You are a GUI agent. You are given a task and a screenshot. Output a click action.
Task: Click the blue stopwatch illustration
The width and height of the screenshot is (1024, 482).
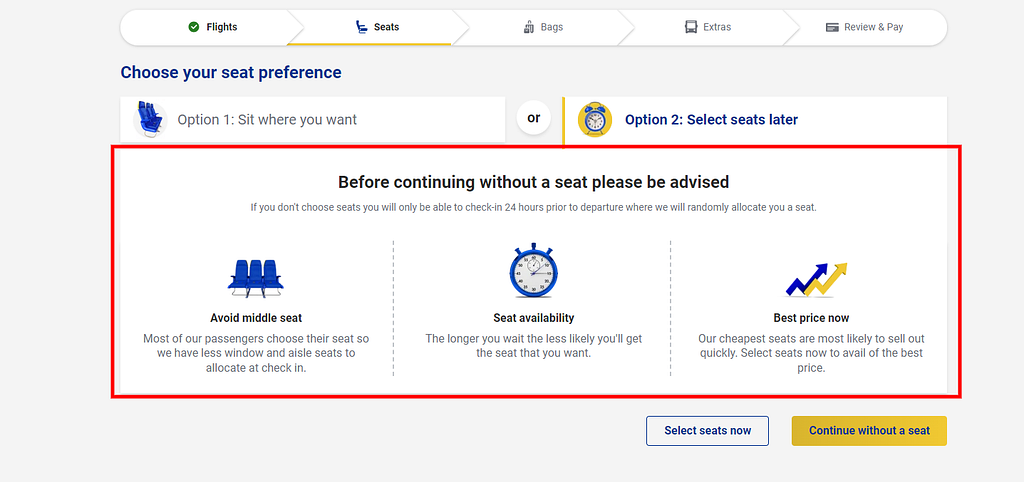(x=534, y=270)
